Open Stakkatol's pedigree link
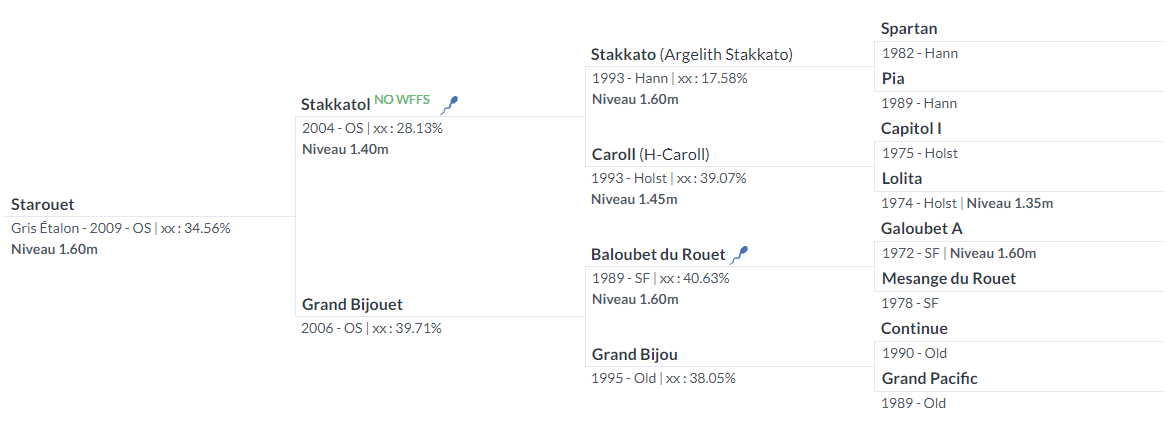This screenshot has height=426, width=1175. [336, 104]
